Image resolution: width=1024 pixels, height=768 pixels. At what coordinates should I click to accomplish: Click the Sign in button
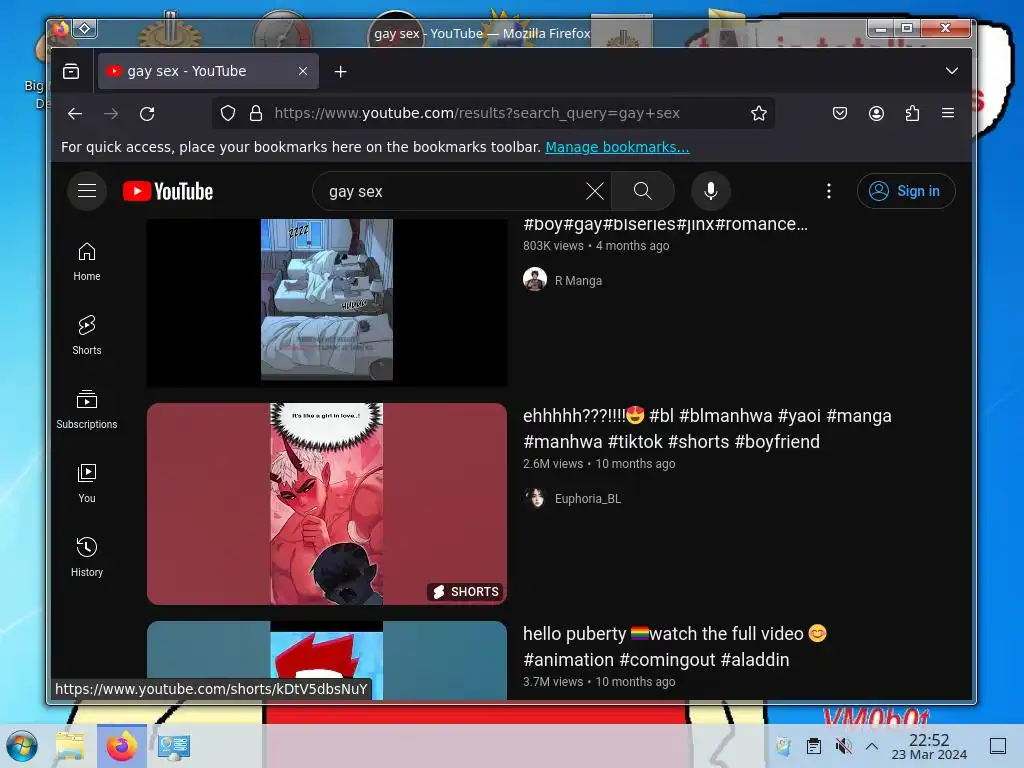(906, 191)
